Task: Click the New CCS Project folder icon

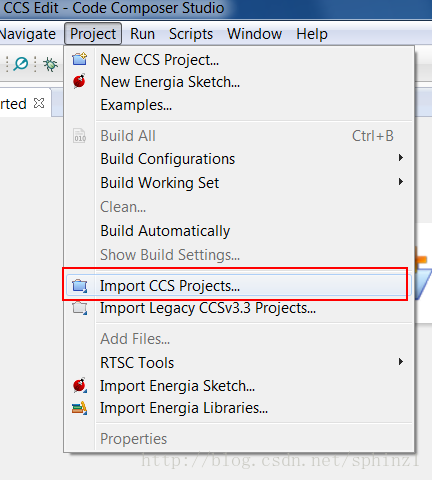Action: point(79,59)
